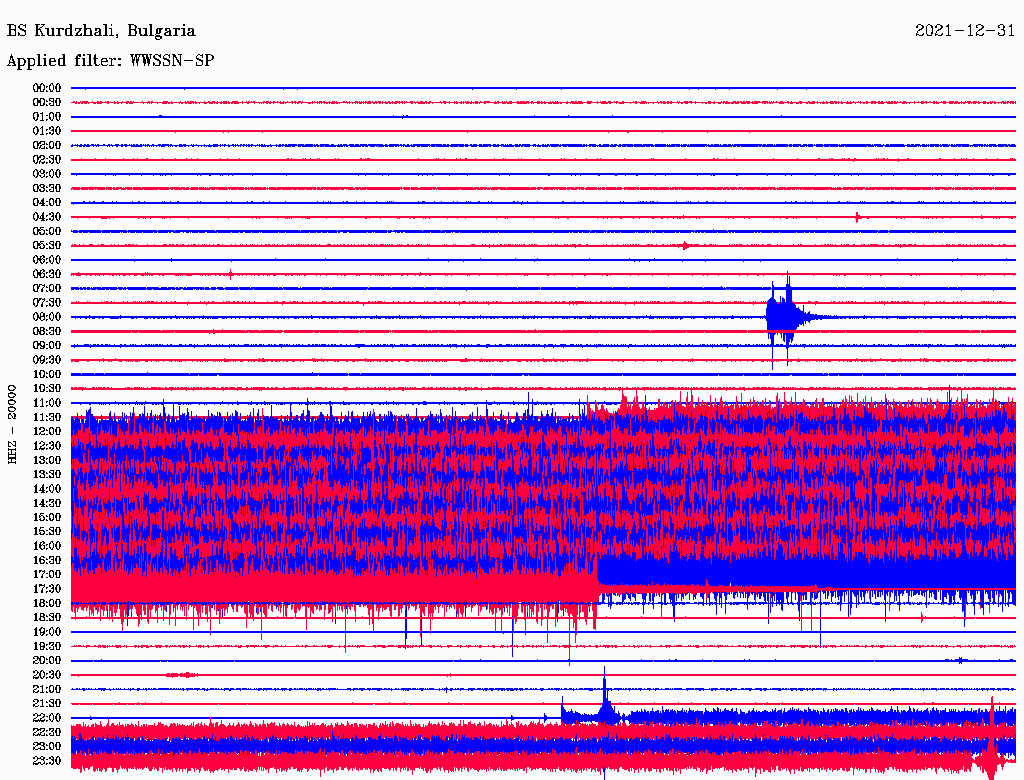Click the 19:00 time label
Viewport: 1024px width, 780px height.
point(47,632)
